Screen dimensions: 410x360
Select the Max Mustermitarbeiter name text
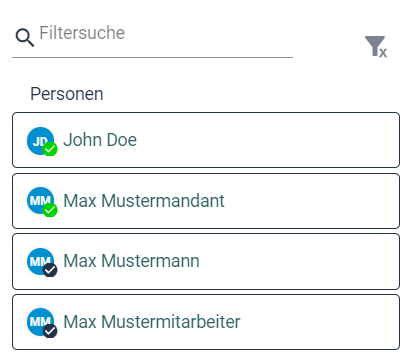point(152,322)
